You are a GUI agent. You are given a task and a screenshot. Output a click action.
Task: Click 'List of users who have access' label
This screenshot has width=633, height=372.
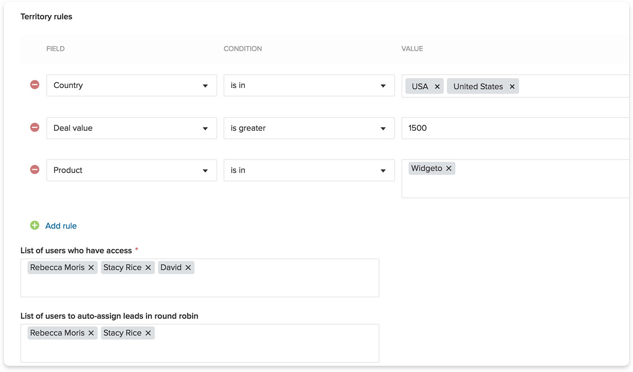pos(76,250)
